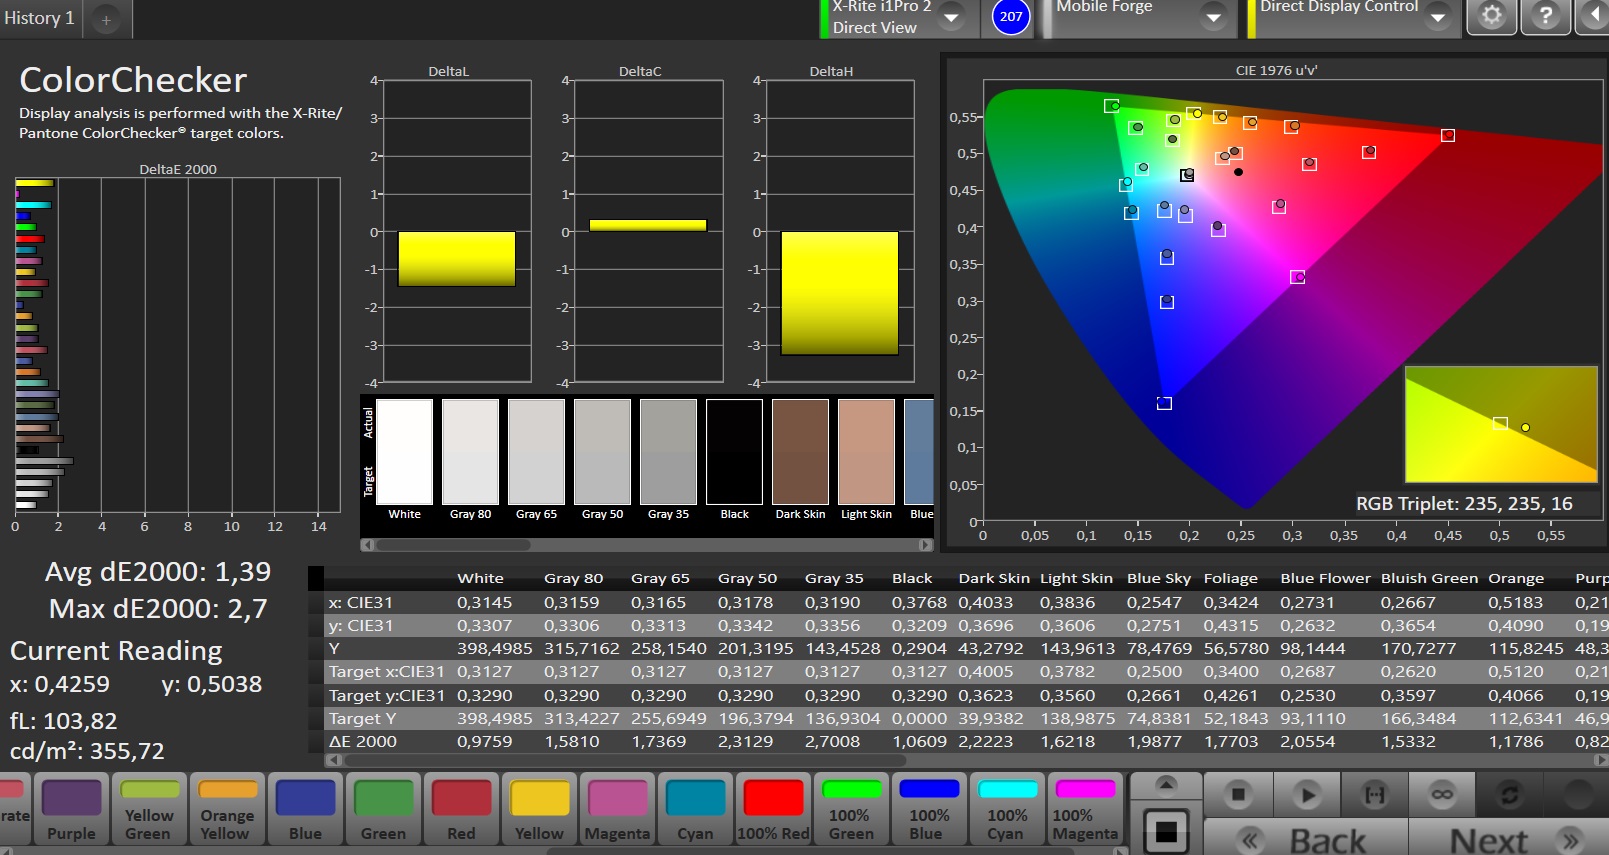Image resolution: width=1609 pixels, height=855 pixels.
Task: Open the settings gear icon
Action: pyautogui.click(x=1491, y=17)
